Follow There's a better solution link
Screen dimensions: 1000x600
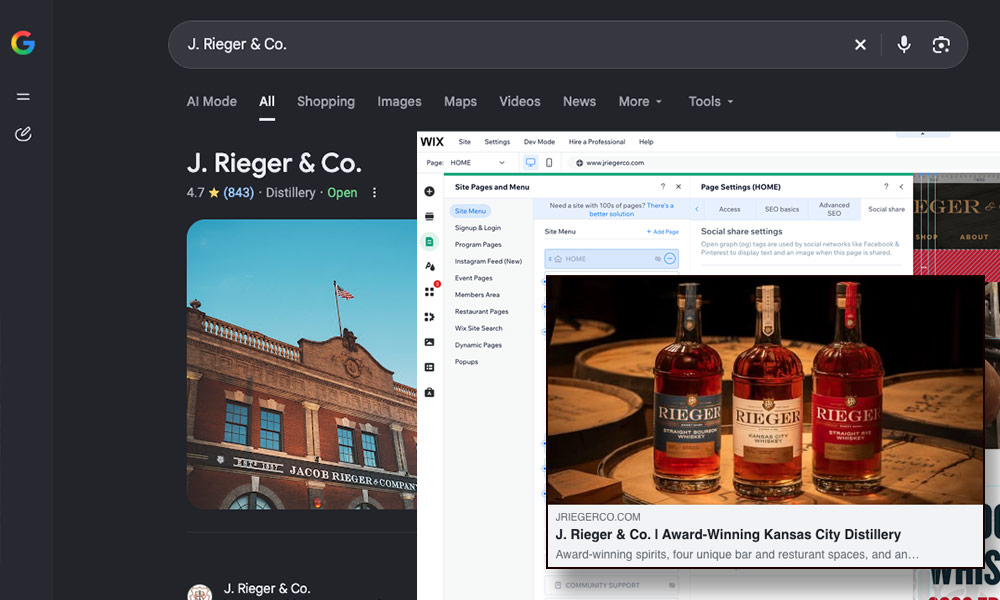631,210
